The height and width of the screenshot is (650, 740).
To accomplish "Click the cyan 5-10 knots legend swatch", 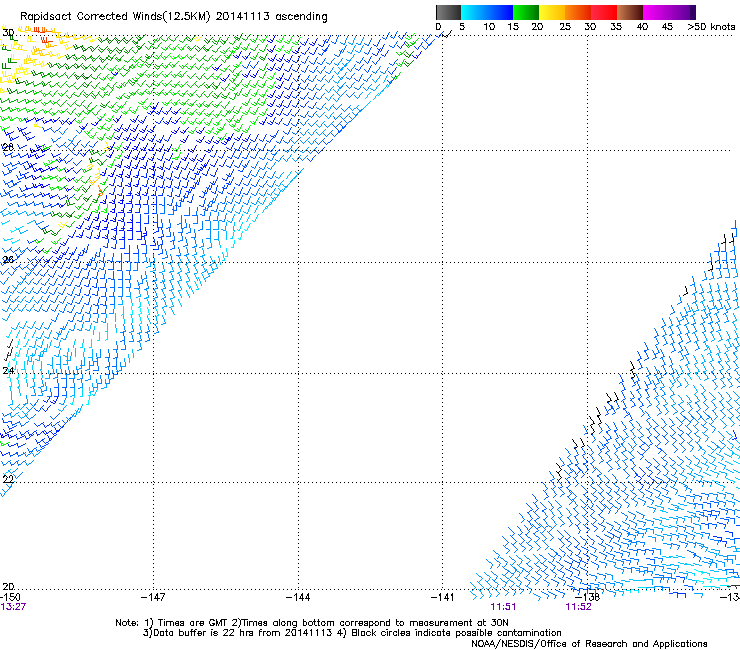I will click(x=474, y=12).
